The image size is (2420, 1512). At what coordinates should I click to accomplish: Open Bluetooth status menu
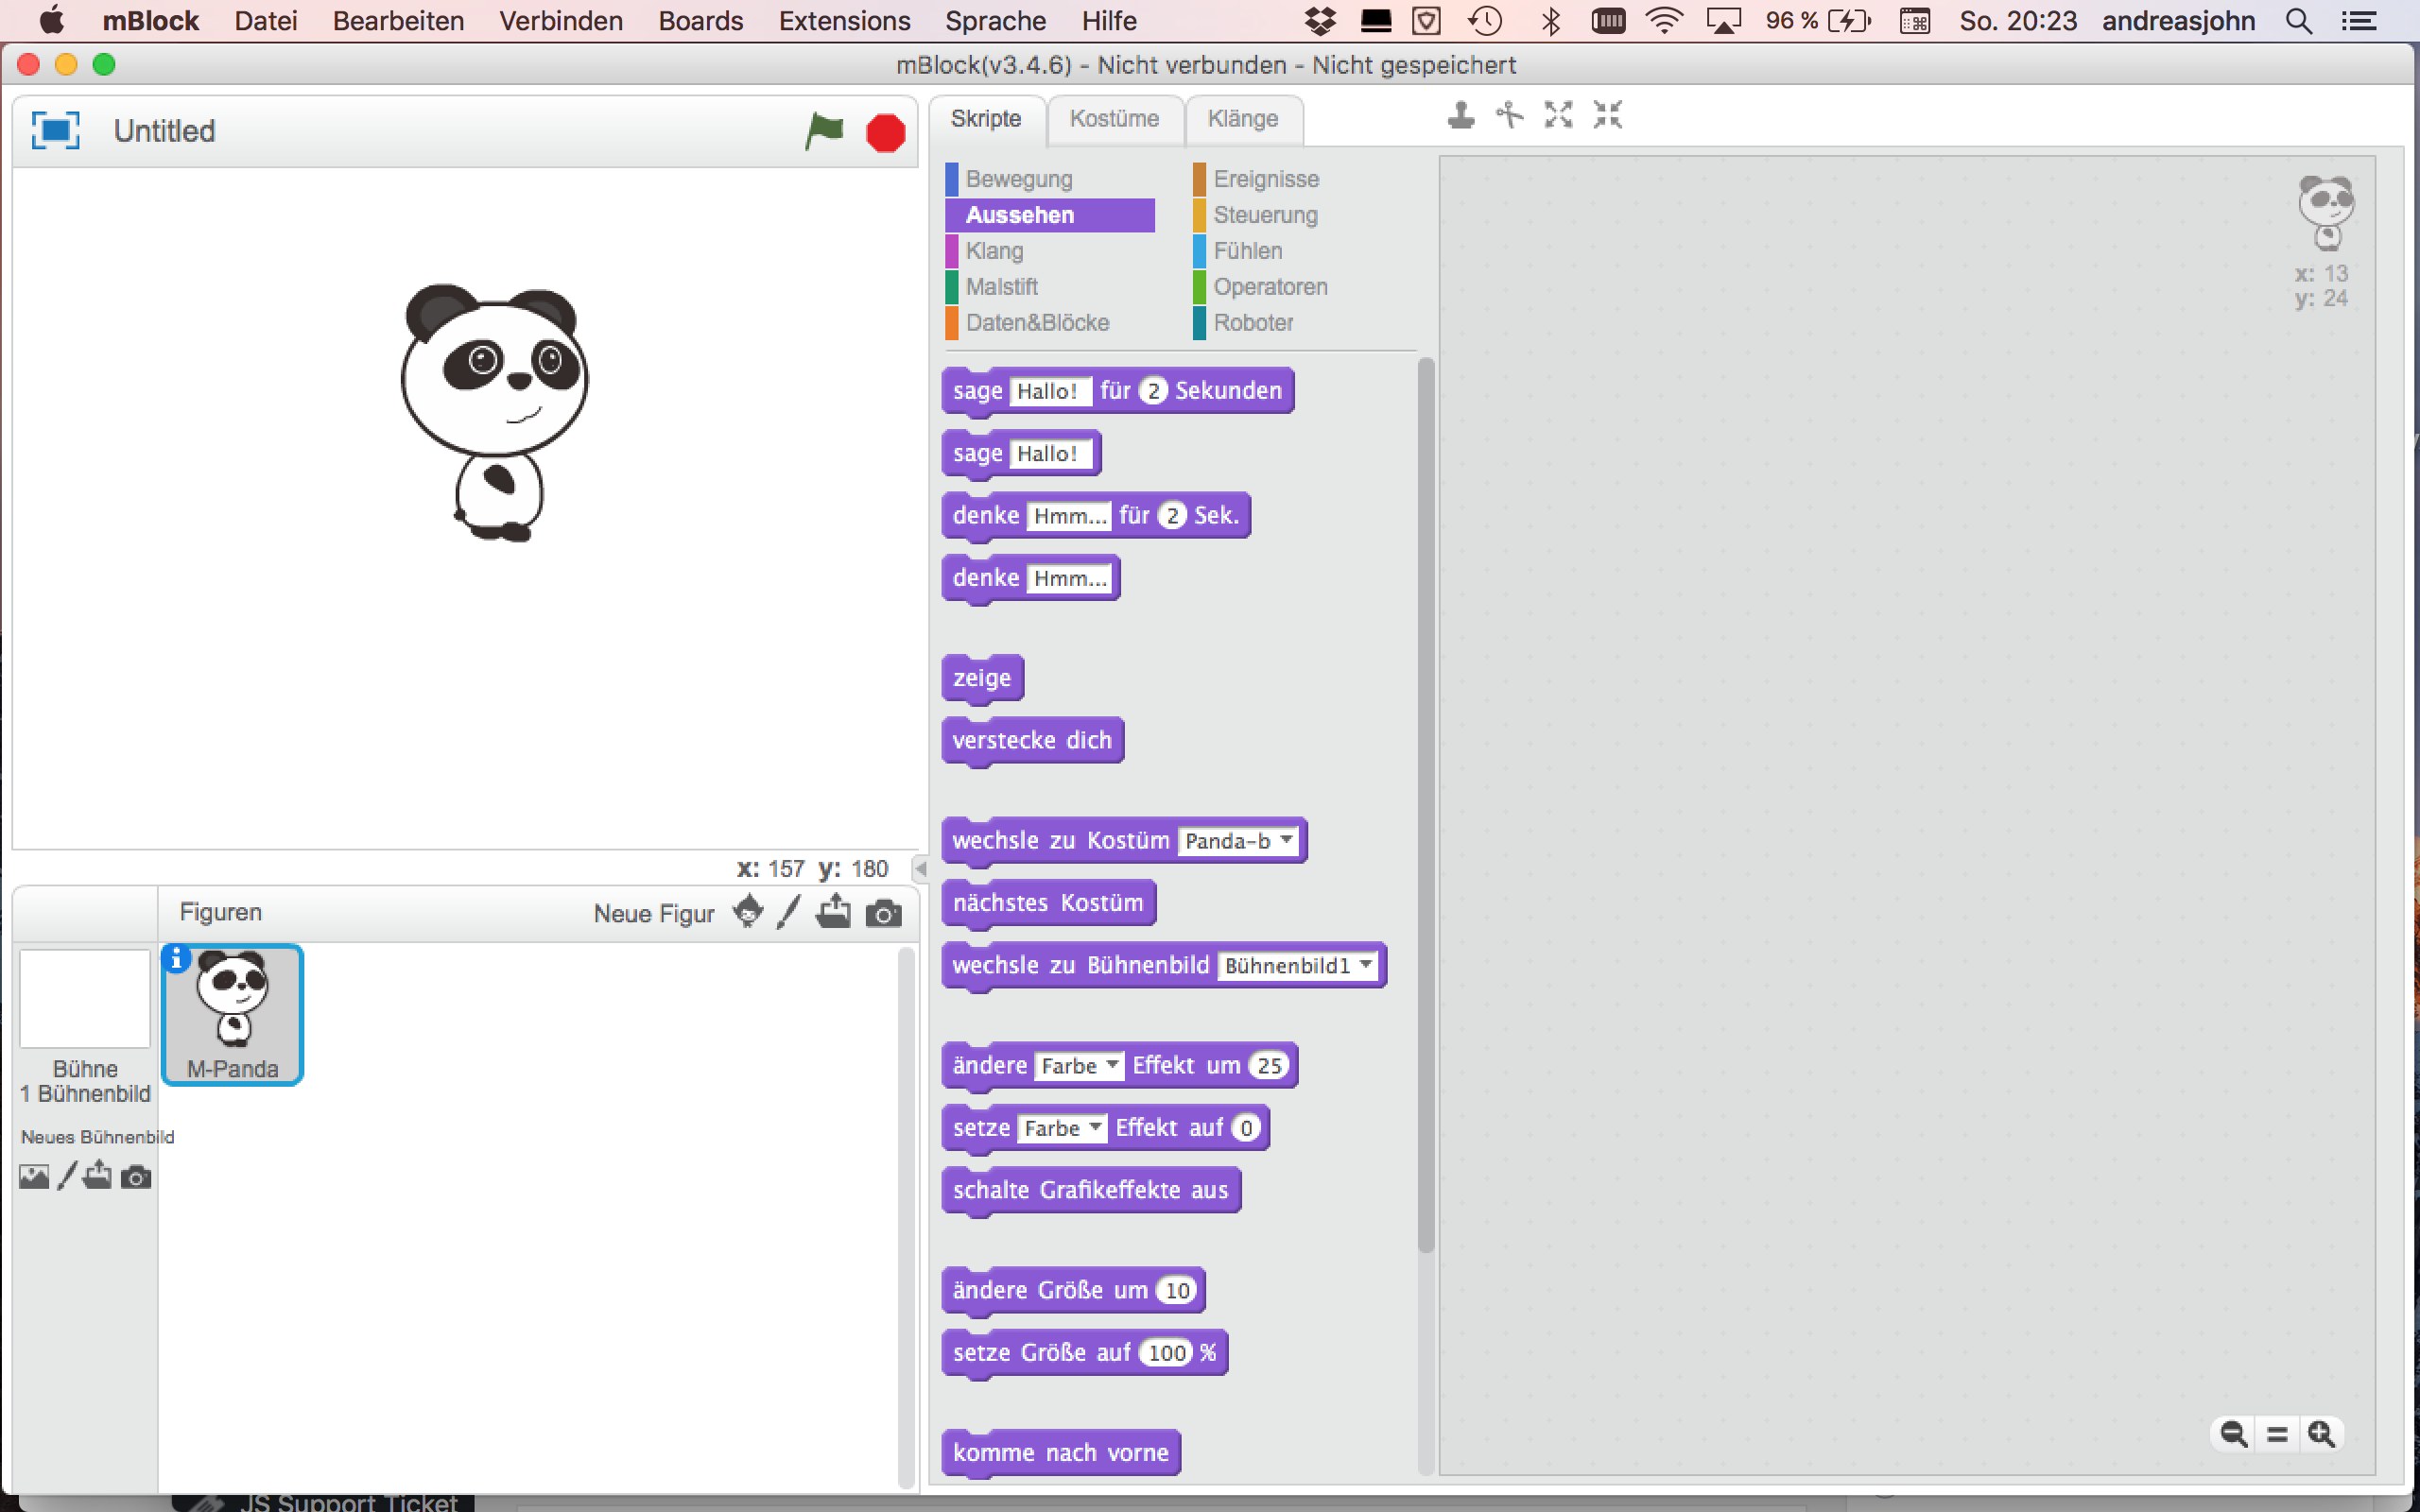1551,21
